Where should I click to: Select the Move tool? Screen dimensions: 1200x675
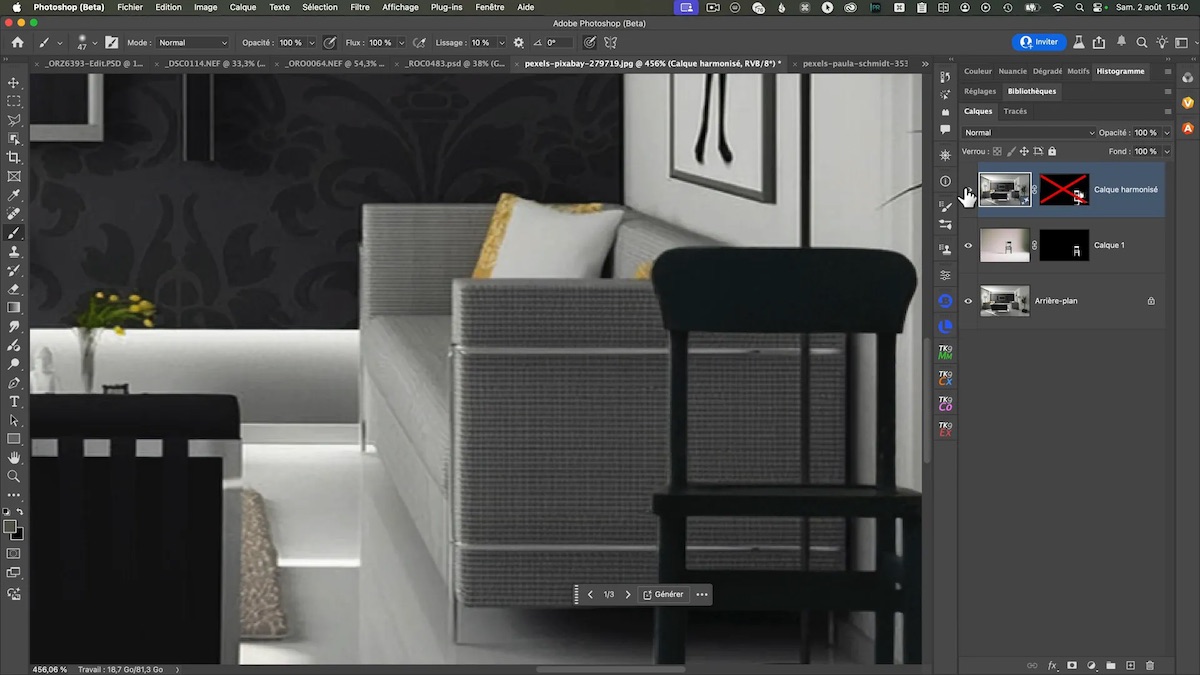[x=14, y=83]
